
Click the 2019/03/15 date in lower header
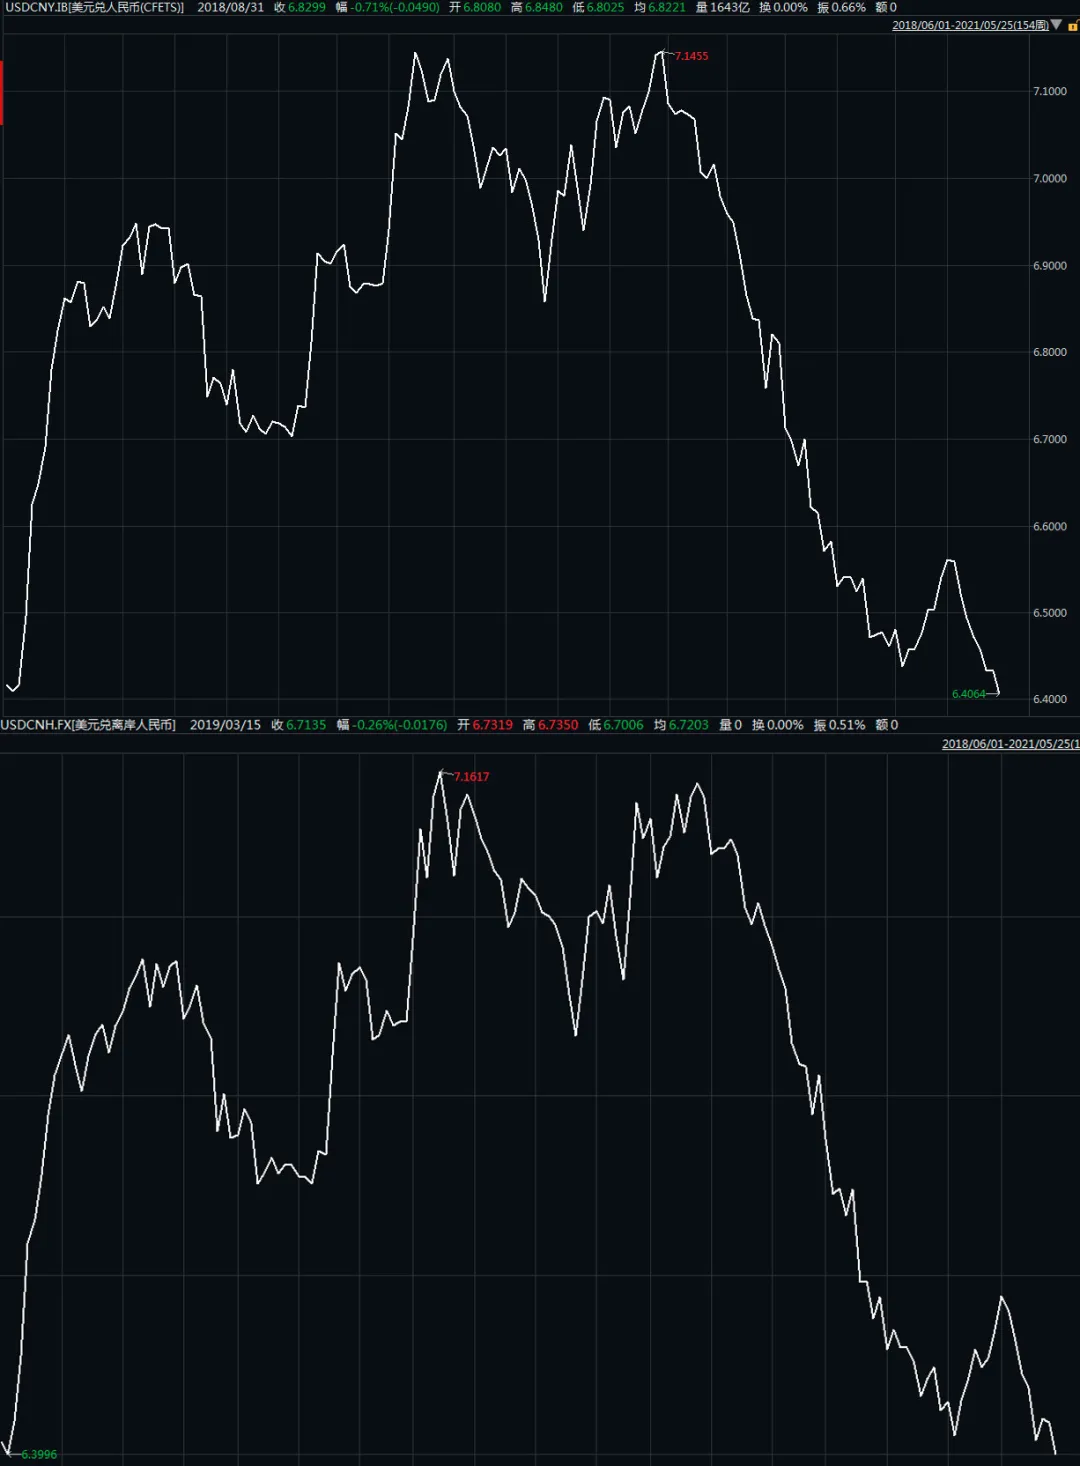(x=225, y=725)
